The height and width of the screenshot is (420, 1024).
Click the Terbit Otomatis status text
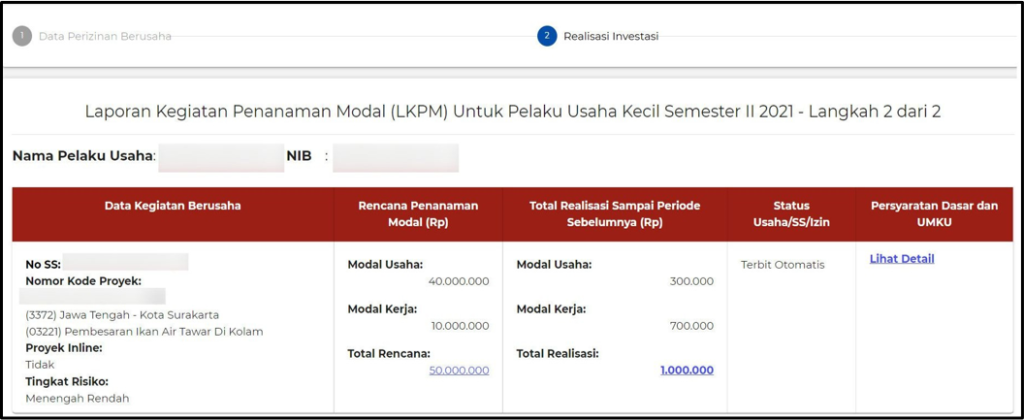(781, 265)
